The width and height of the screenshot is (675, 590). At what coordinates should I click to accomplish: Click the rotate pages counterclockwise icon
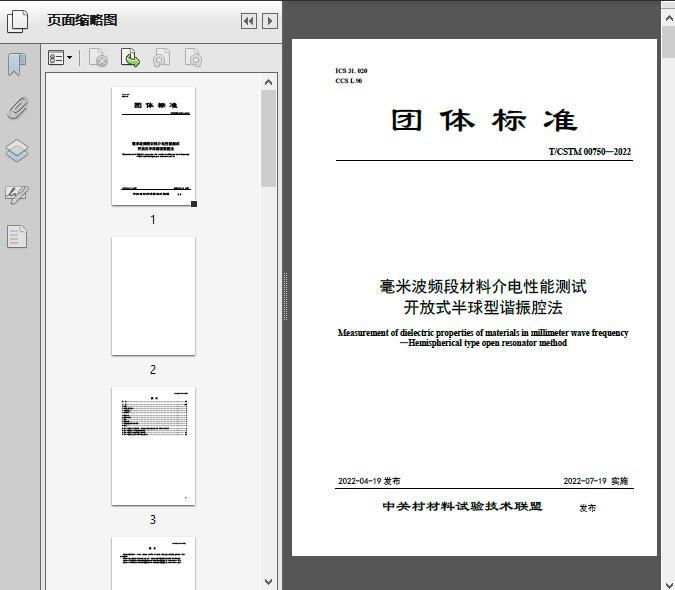click(x=161, y=58)
